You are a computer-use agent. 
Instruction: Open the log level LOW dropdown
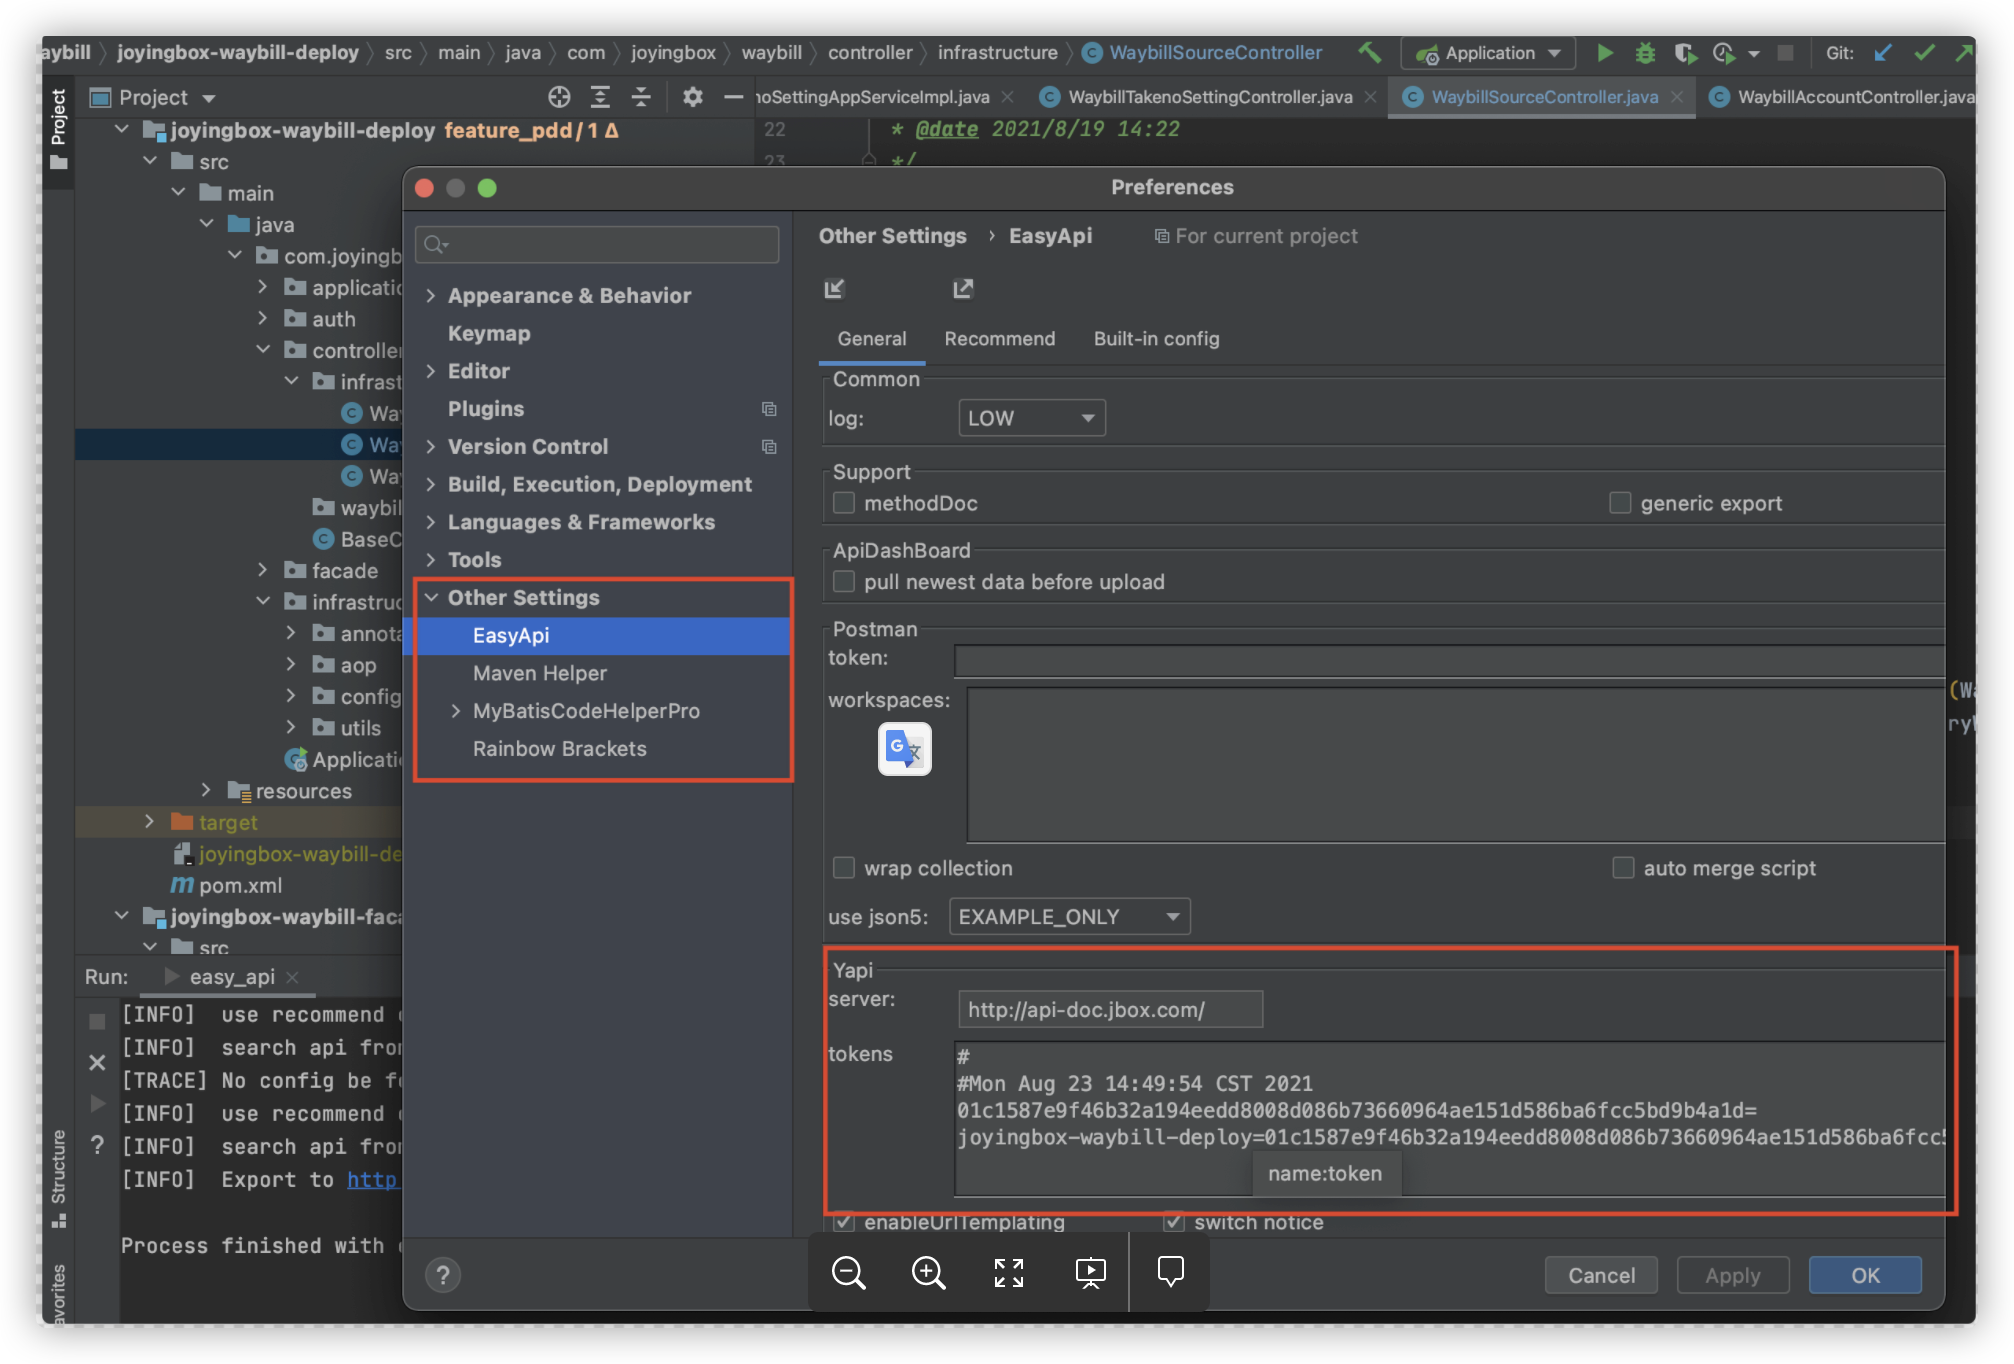1031,418
